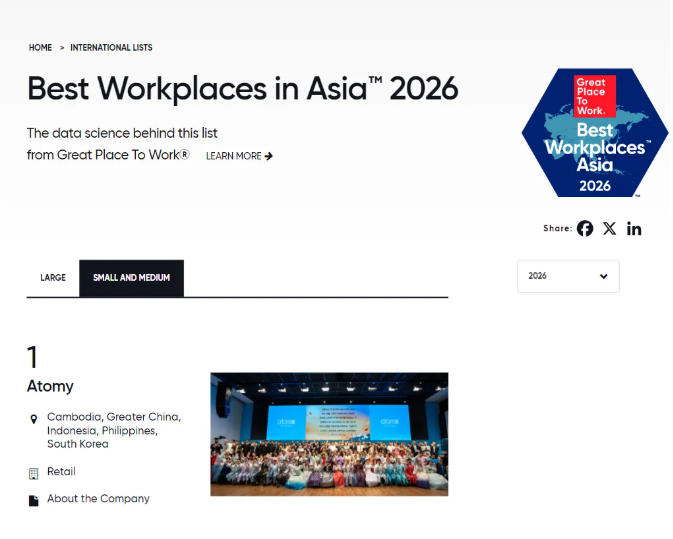Open the Atomy company name
This screenshot has height=539, width=673.
50,386
